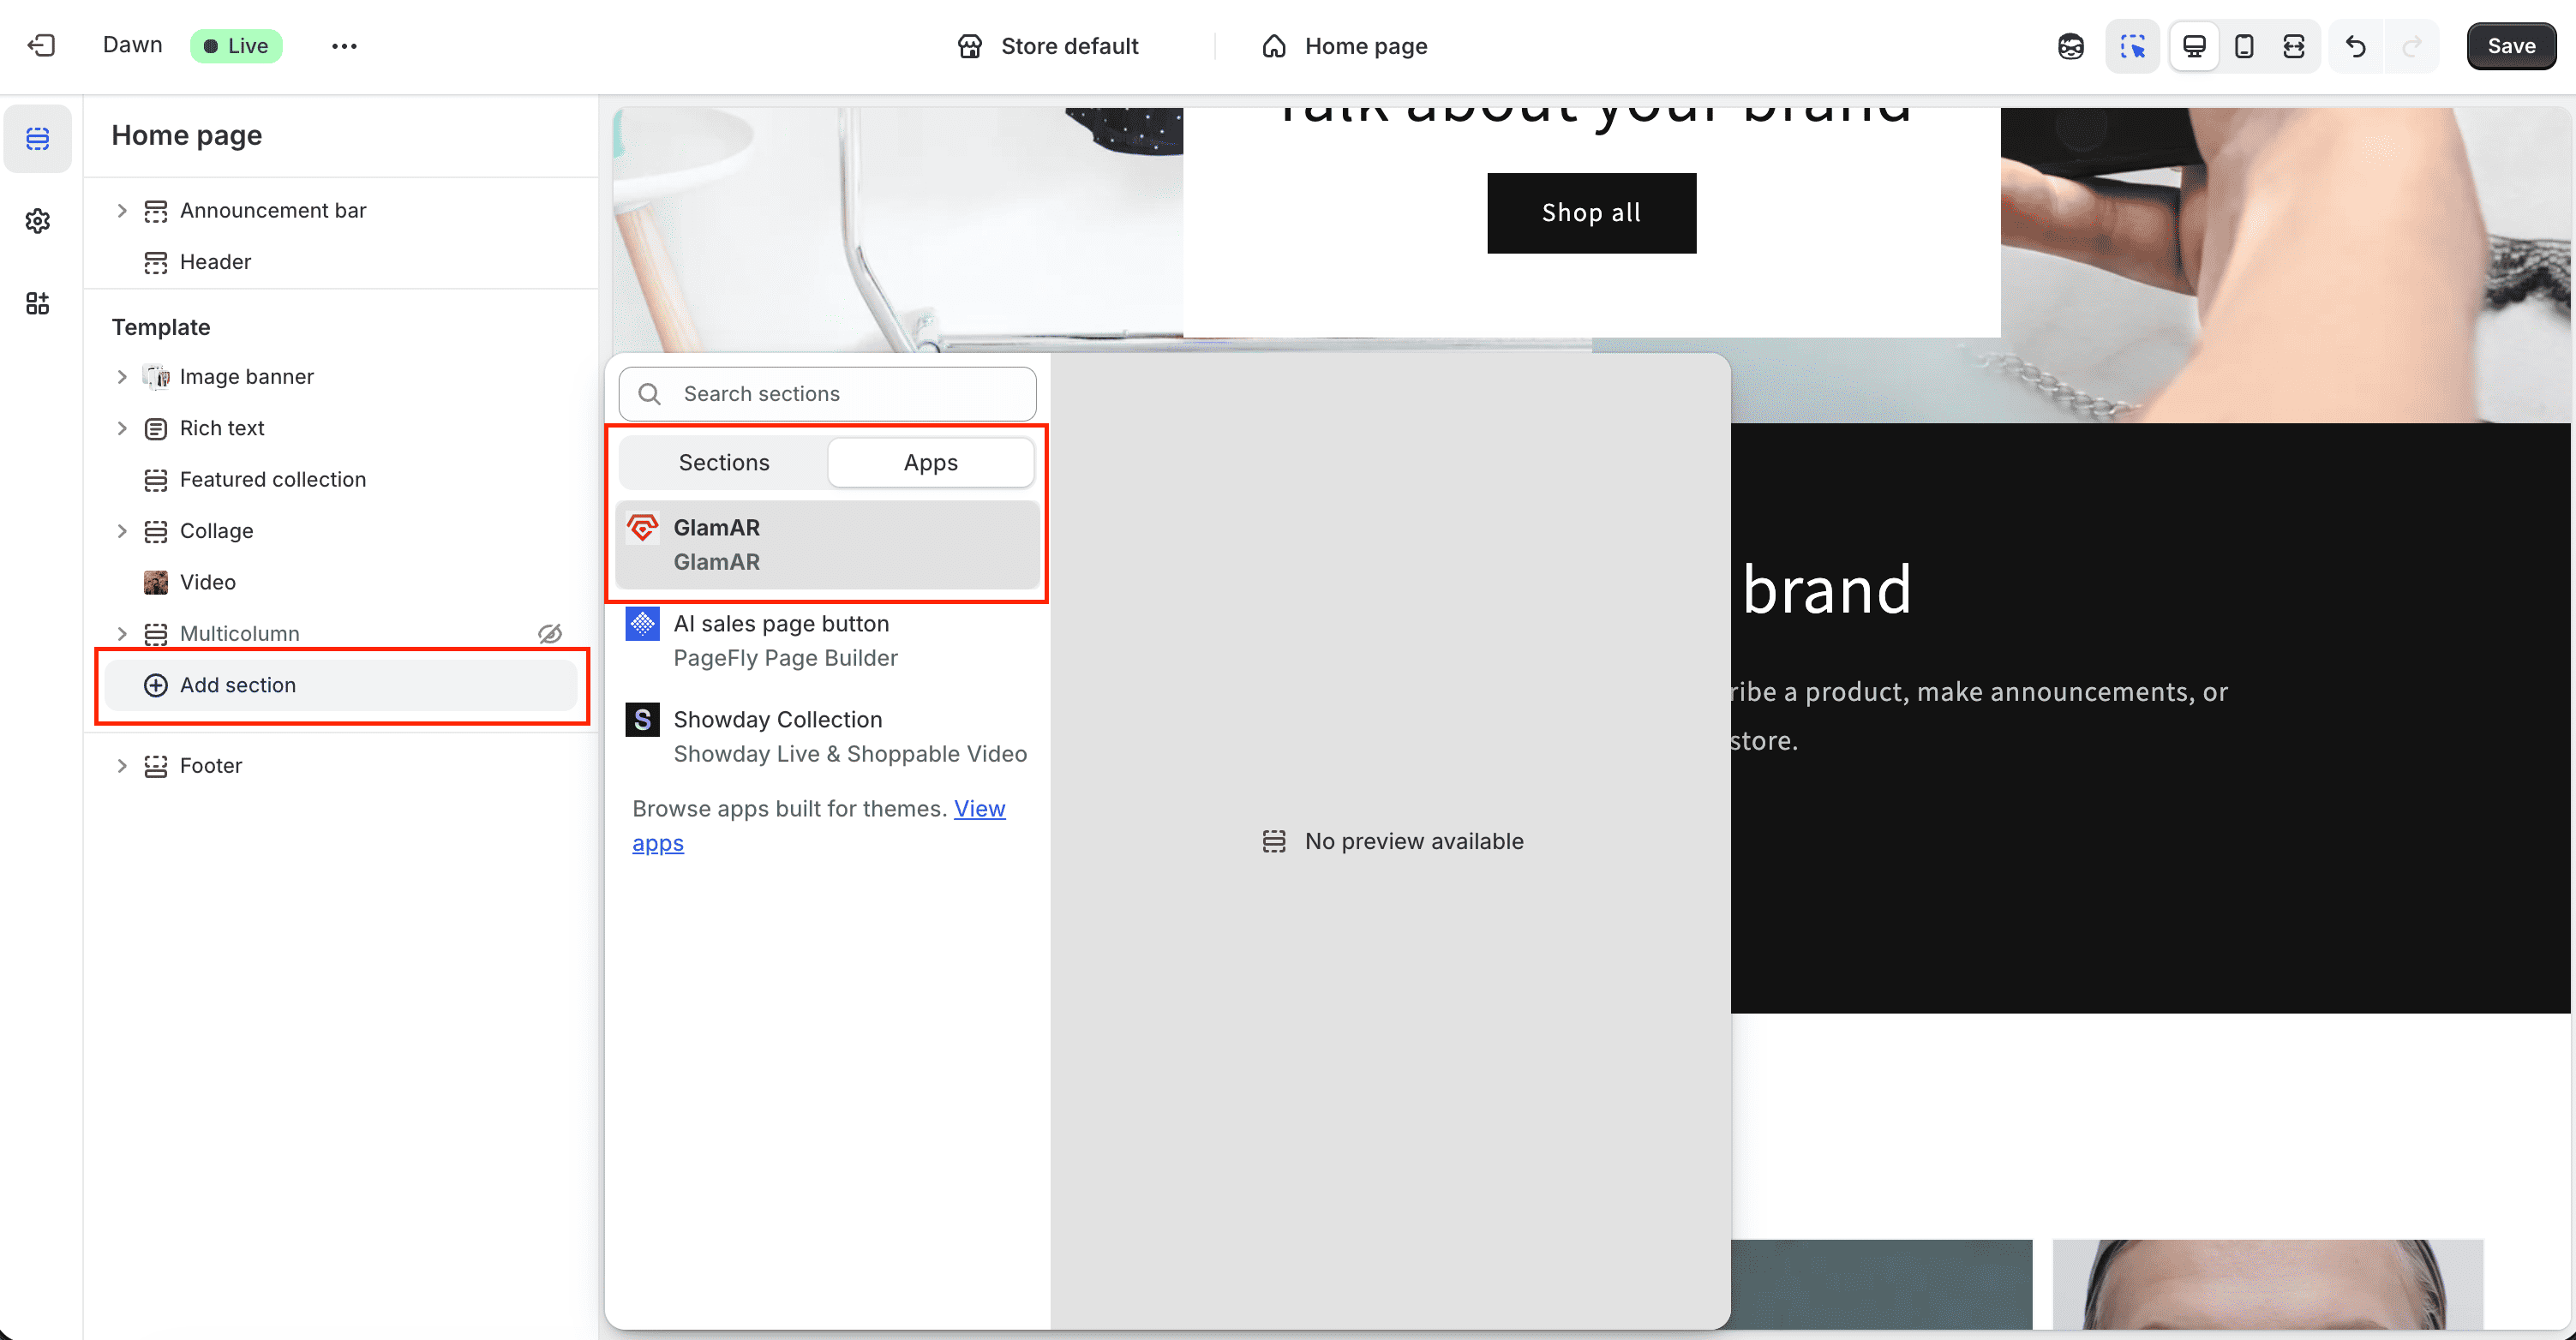Click the Search sections input field
Screen dimensions: 2576x1340
click(850, 394)
